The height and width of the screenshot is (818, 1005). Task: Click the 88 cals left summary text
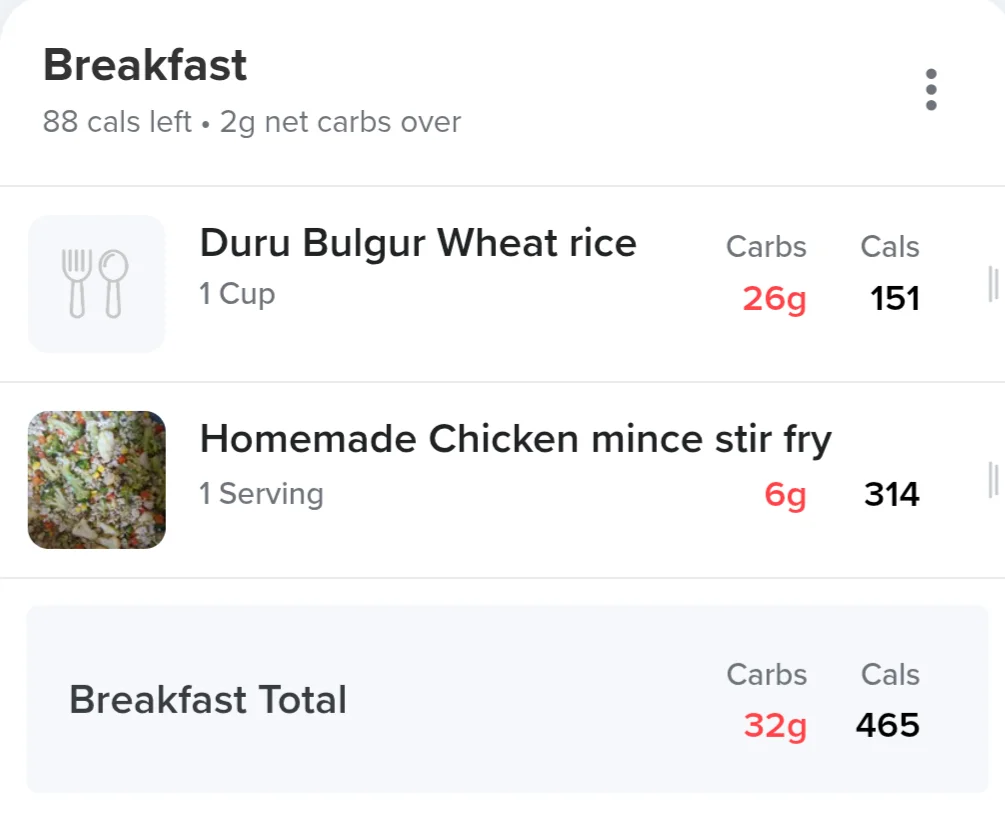[x=117, y=122]
